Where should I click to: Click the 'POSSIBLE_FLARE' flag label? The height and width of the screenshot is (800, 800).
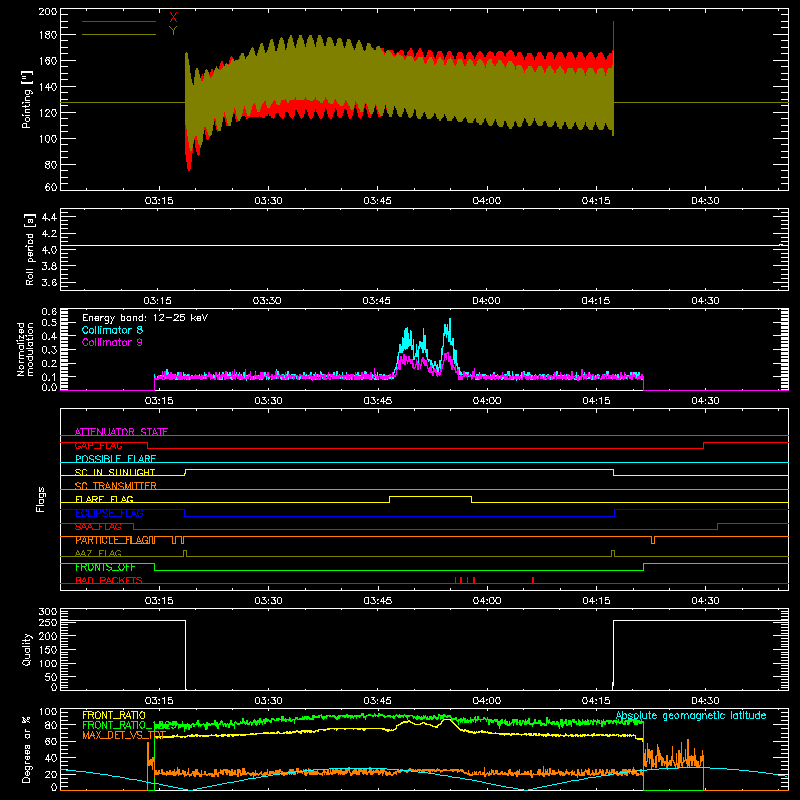pos(115,459)
